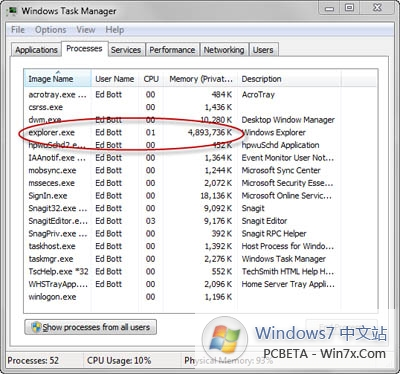Select the WHSTrayApp process row
This screenshot has width=400, height=374.
pyautogui.click(x=200, y=285)
